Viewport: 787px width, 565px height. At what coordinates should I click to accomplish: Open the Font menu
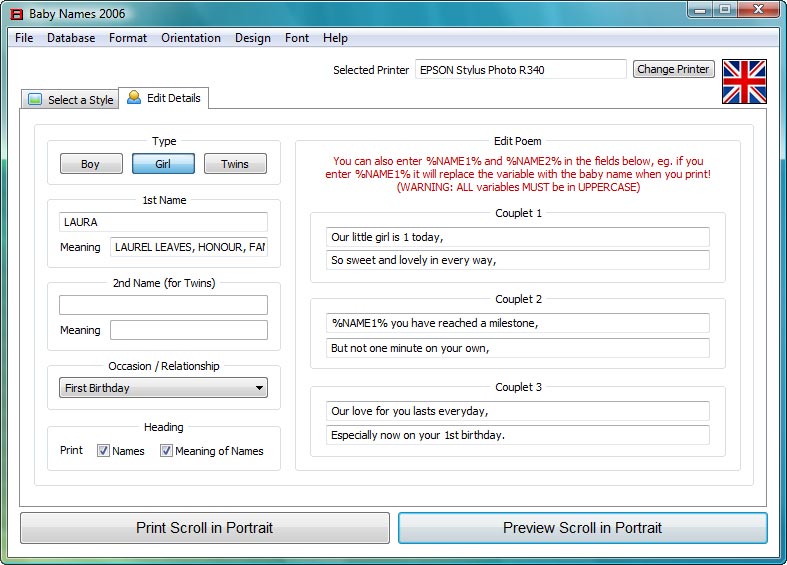(x=297, y=38)
